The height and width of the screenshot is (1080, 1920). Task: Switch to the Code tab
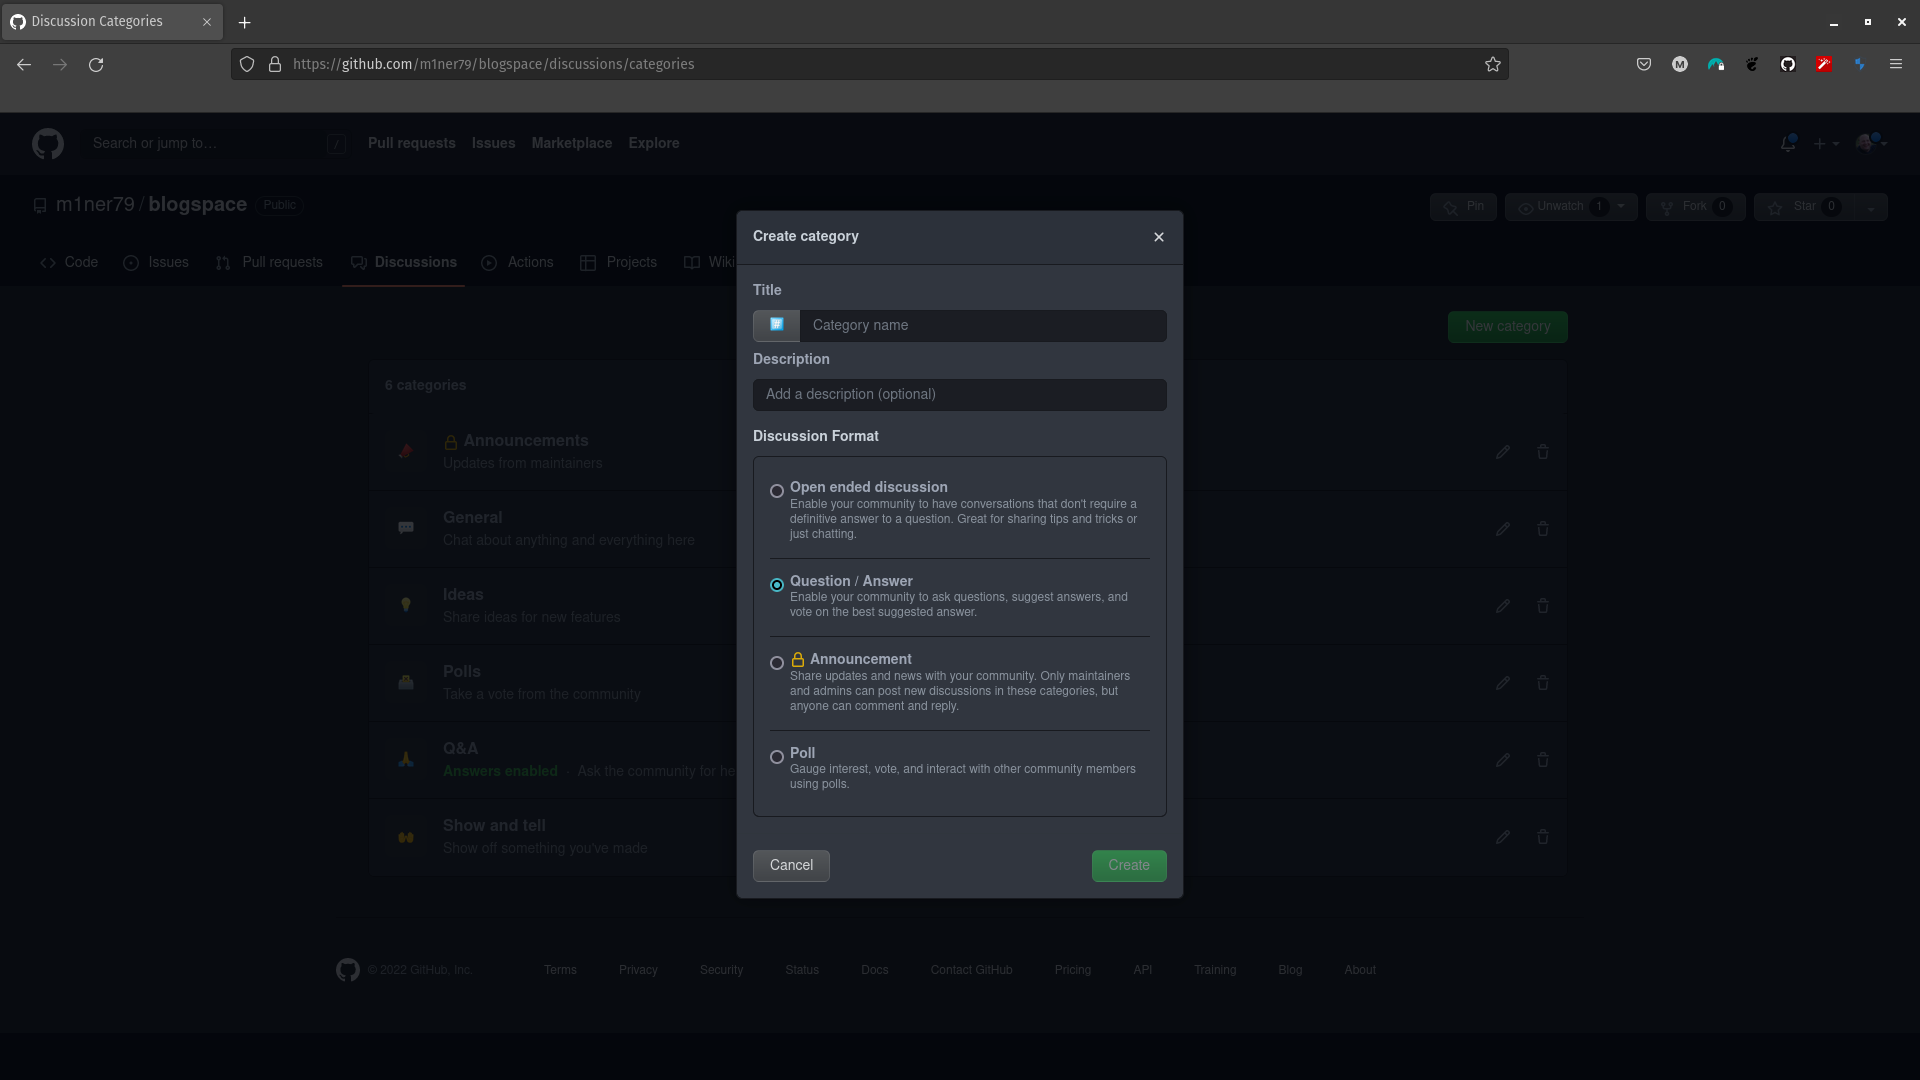(69, 262)
